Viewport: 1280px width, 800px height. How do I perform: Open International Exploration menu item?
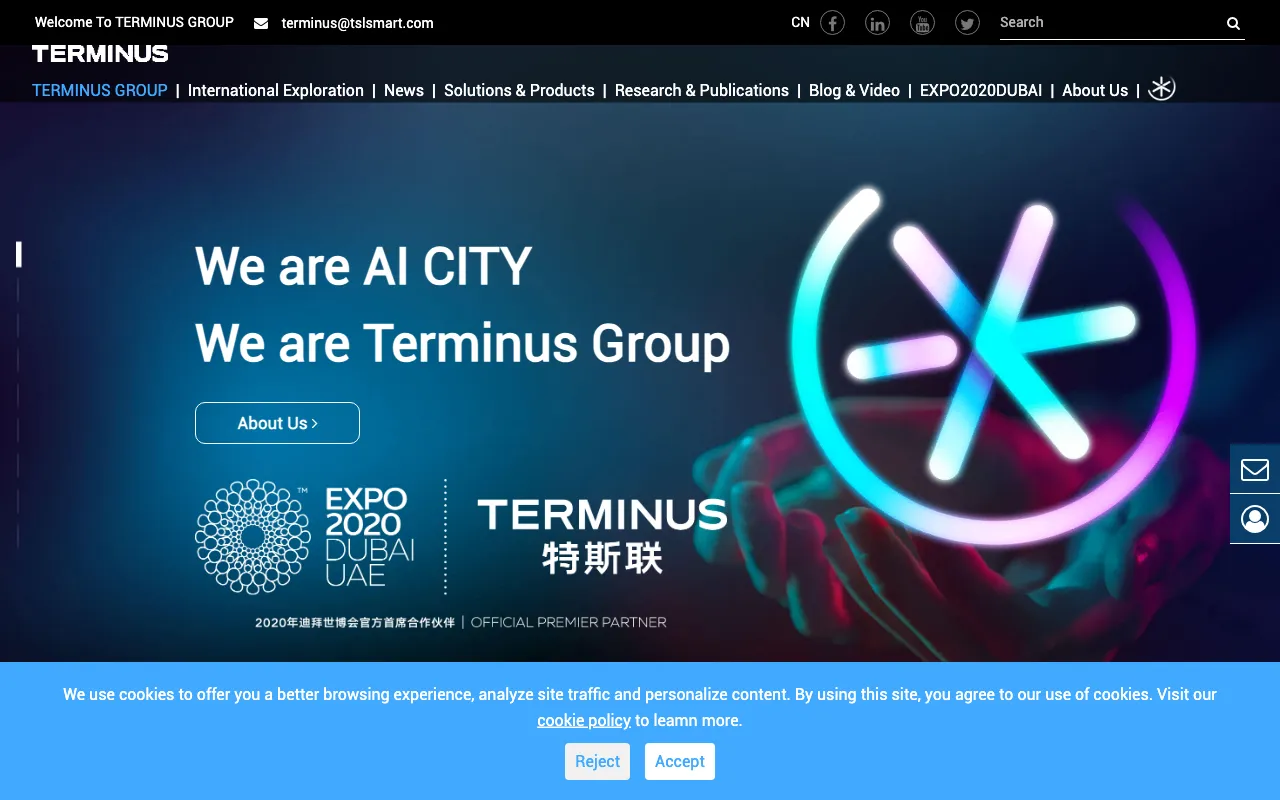276,90
